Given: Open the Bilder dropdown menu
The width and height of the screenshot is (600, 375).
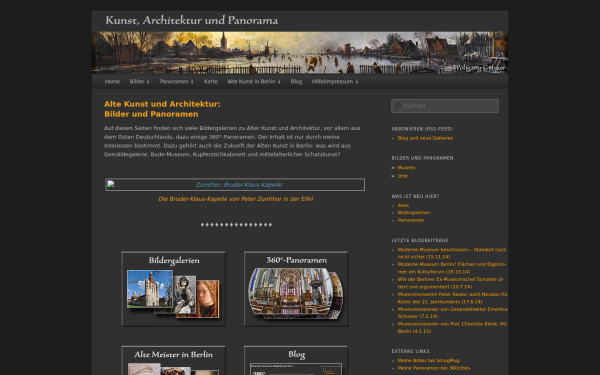Looking at the screenshot, I should pos(140,82).
